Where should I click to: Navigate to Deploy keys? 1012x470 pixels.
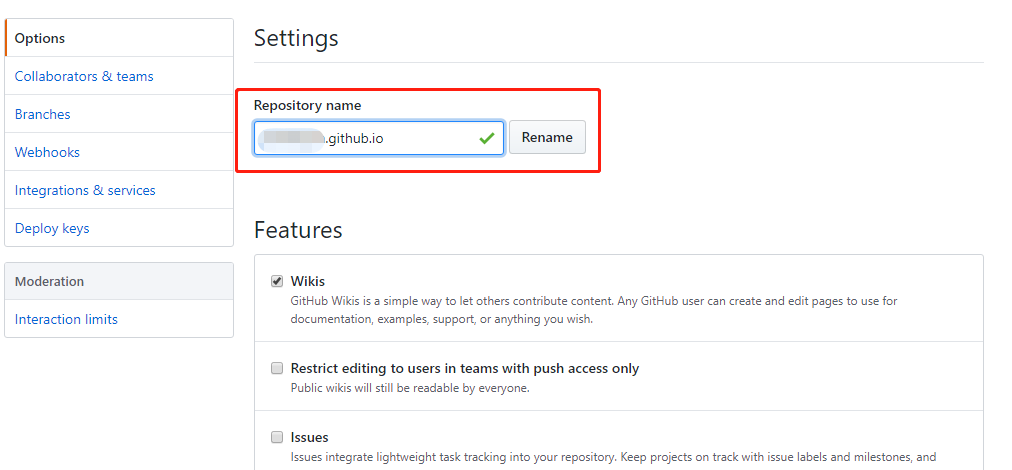tap(52, 228)
